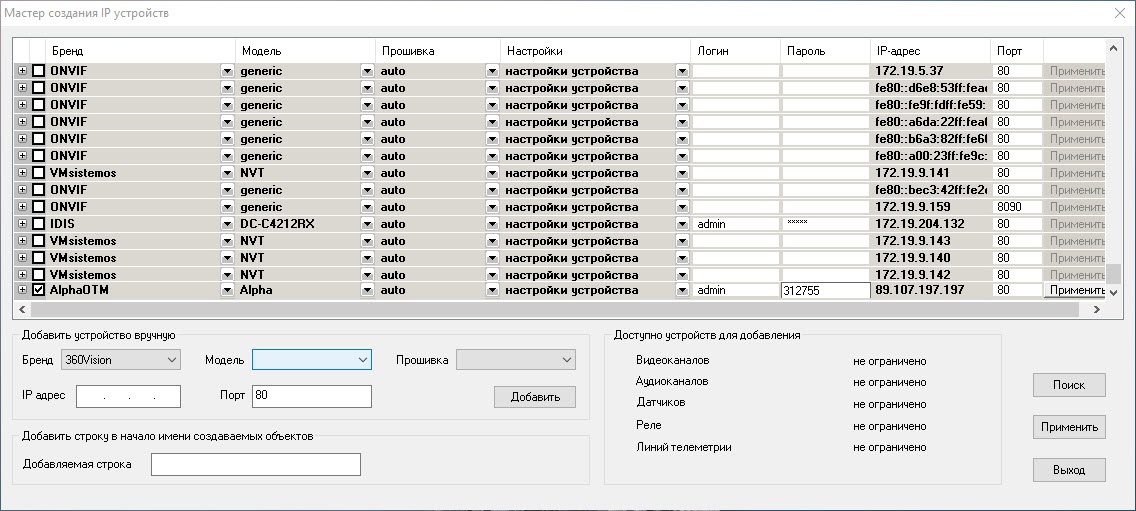Click the Добавляемая строка text field
The image size is (1136, 511).
(x=255, y=465)
